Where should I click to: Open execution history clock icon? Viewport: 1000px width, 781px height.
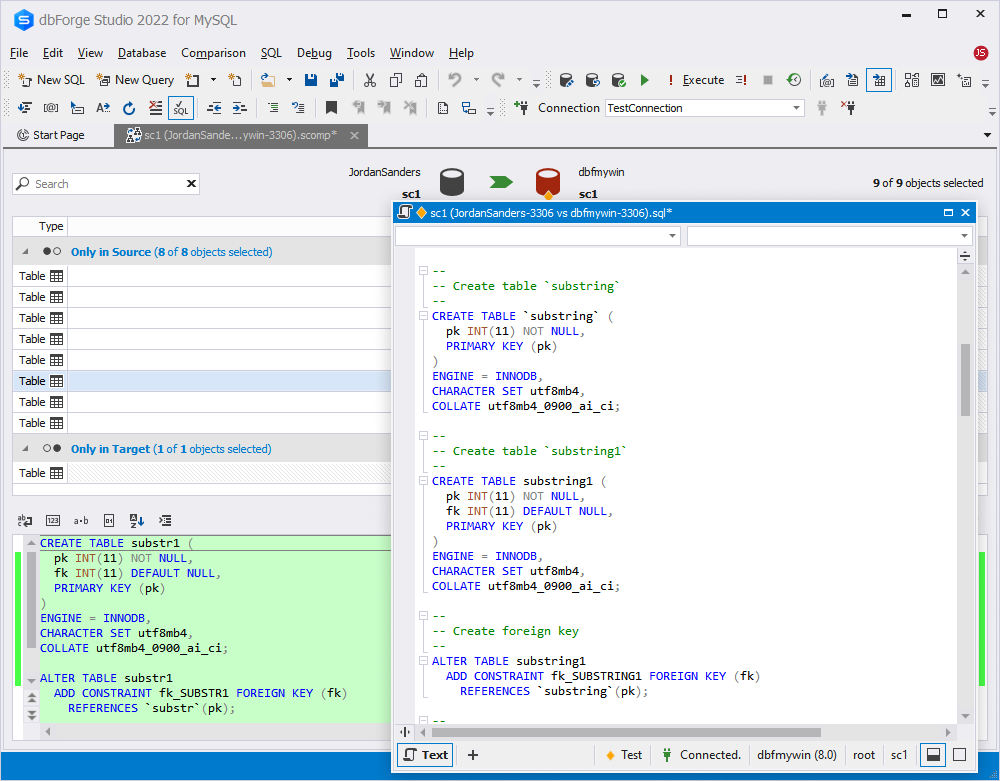pyautogui.click(x=793, y=80)
